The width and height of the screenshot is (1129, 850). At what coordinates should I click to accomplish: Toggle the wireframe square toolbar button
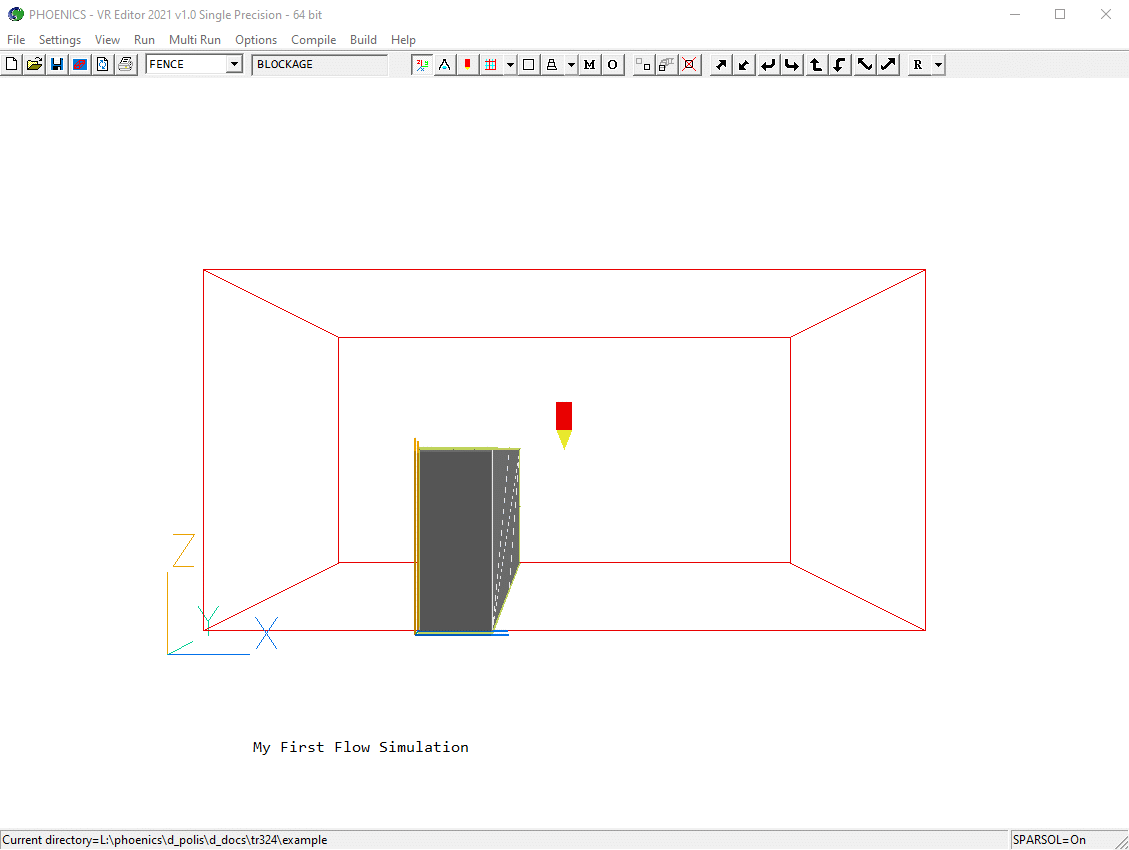[528, 65]
